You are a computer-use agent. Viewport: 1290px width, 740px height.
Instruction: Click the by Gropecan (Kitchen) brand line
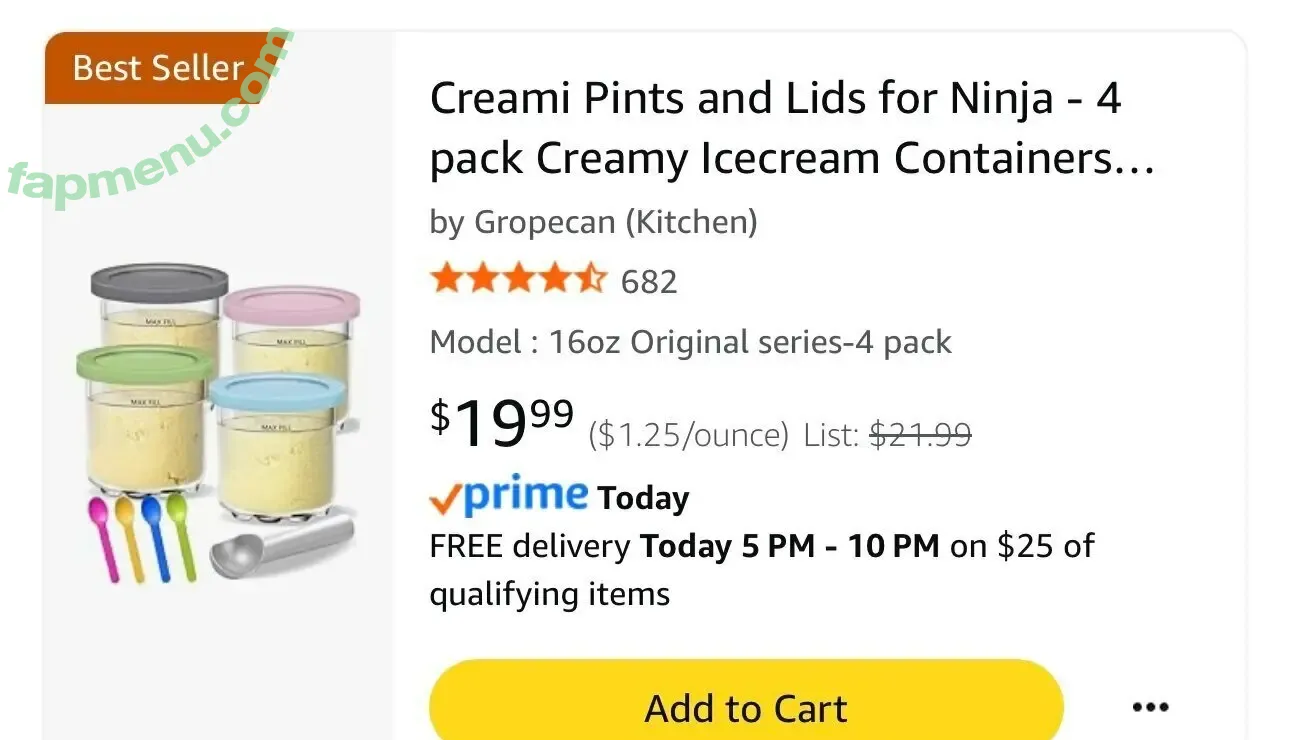coord(593,221)
